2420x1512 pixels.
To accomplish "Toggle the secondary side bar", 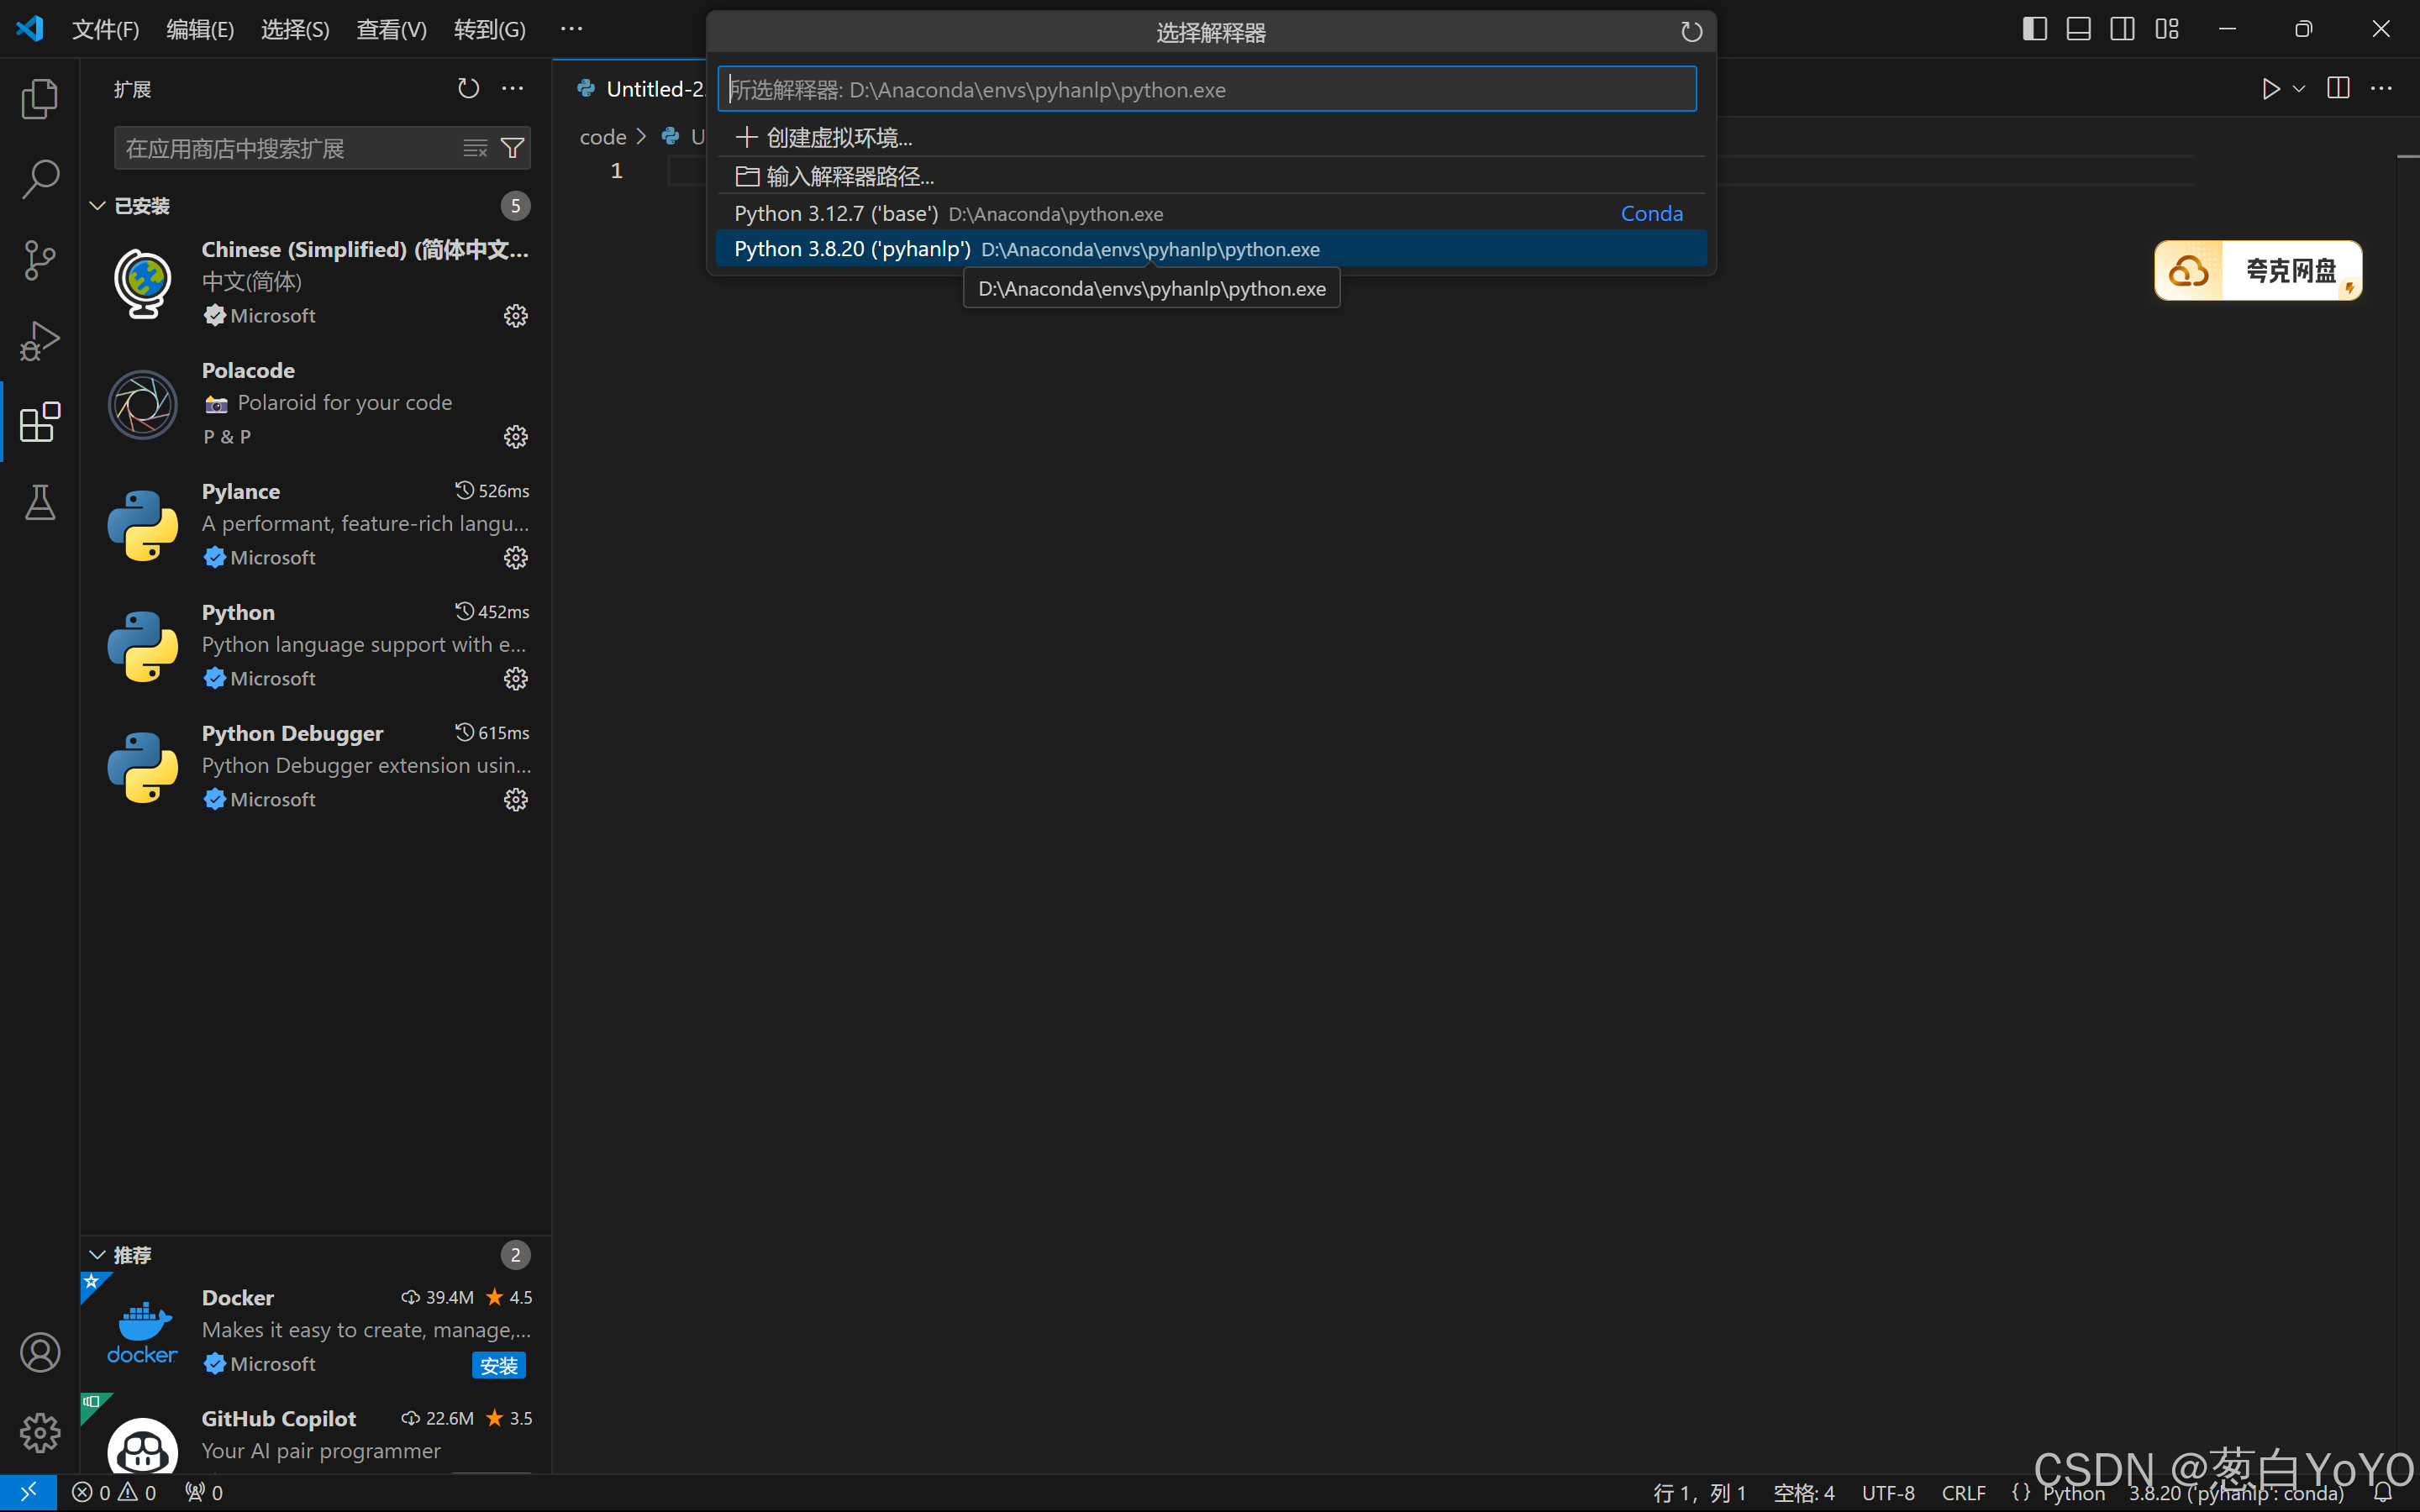I will coord(2122,29).
